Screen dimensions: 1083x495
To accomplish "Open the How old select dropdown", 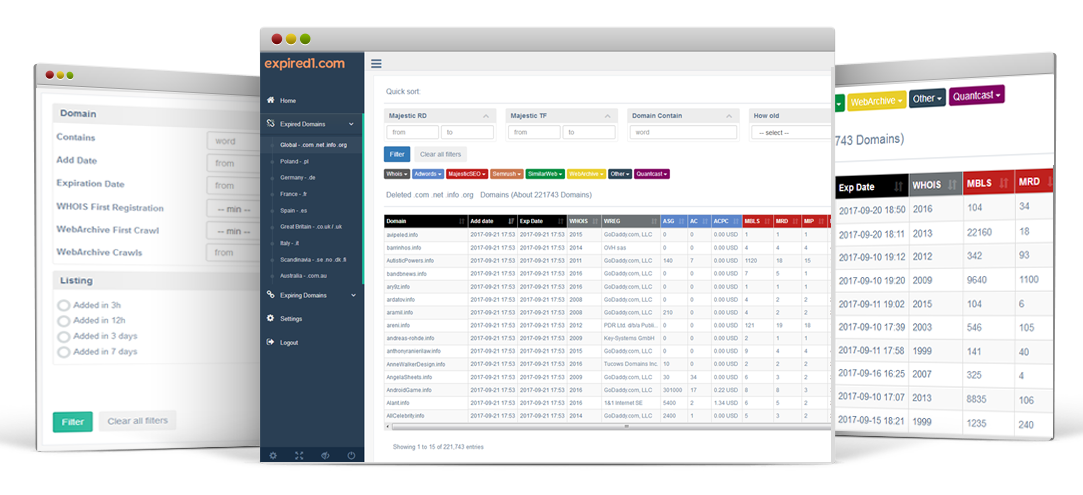I will [792, 133].
